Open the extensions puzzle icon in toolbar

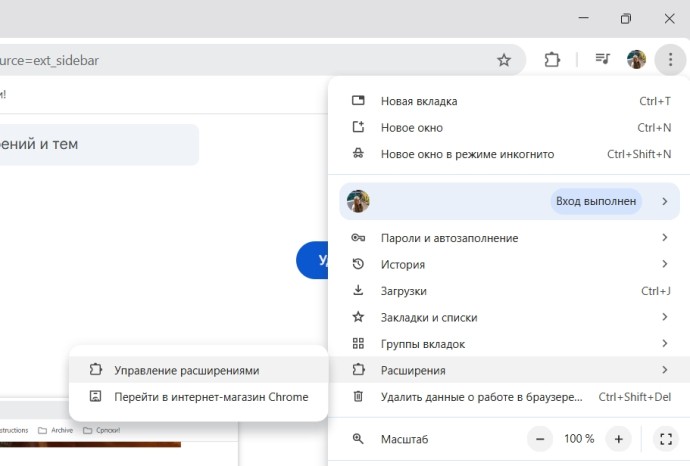pos(552,60)
